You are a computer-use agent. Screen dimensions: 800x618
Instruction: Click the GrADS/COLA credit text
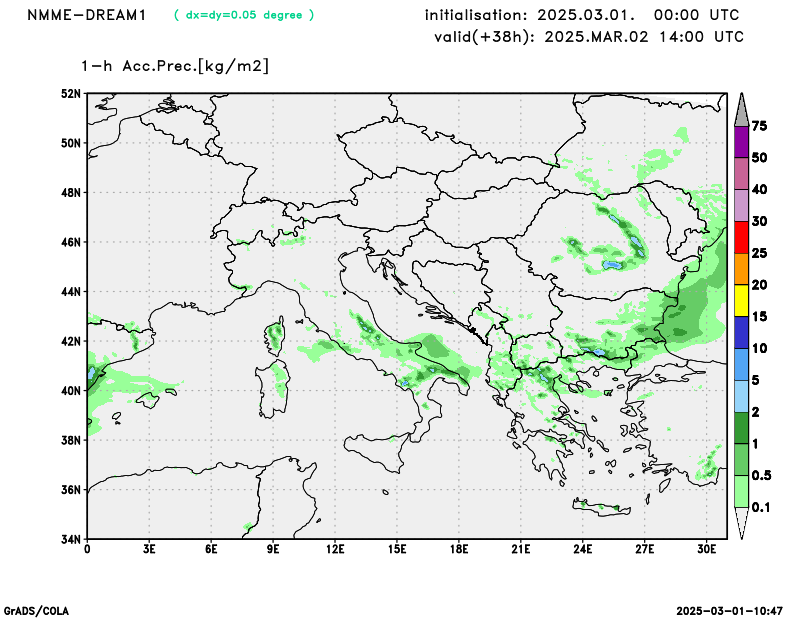tap(36, 611)
